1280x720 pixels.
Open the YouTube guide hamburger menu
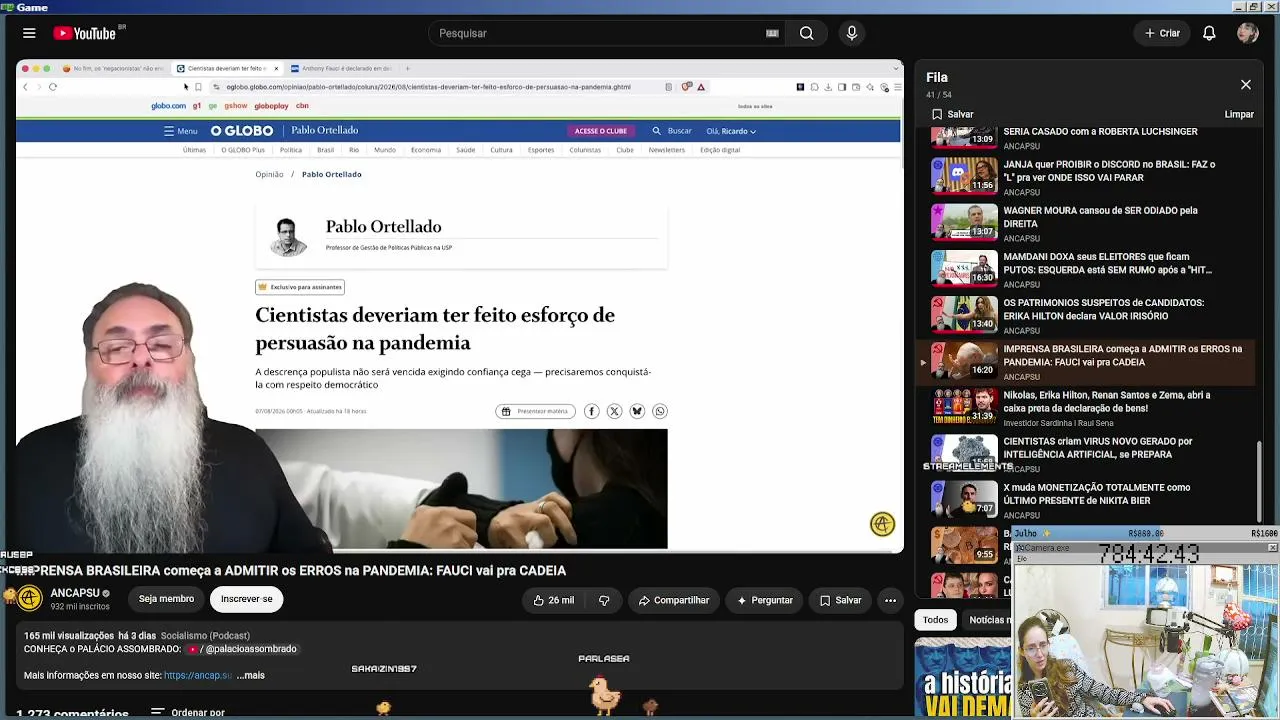pyautogui.click(x=29, y=33)
